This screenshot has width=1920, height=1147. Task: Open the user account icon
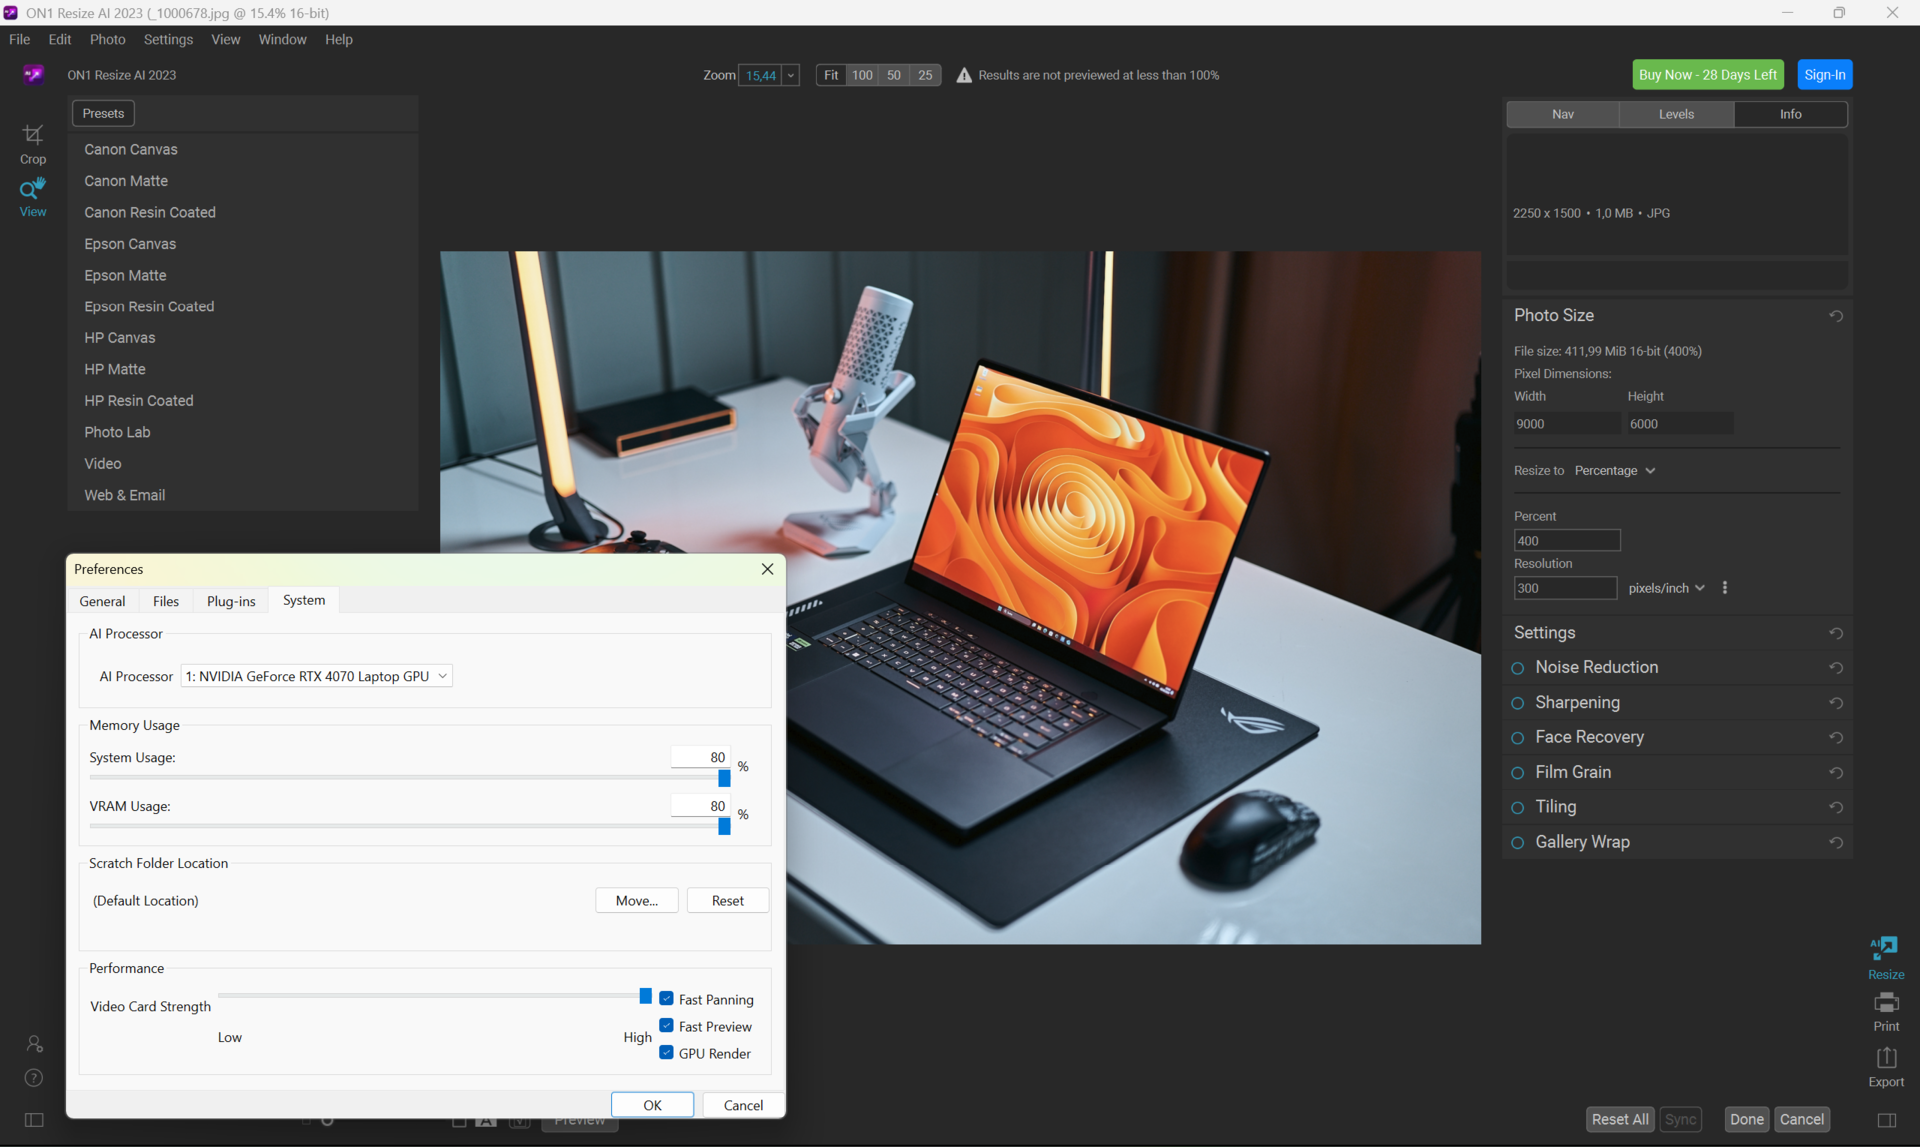coord(34,1043)
